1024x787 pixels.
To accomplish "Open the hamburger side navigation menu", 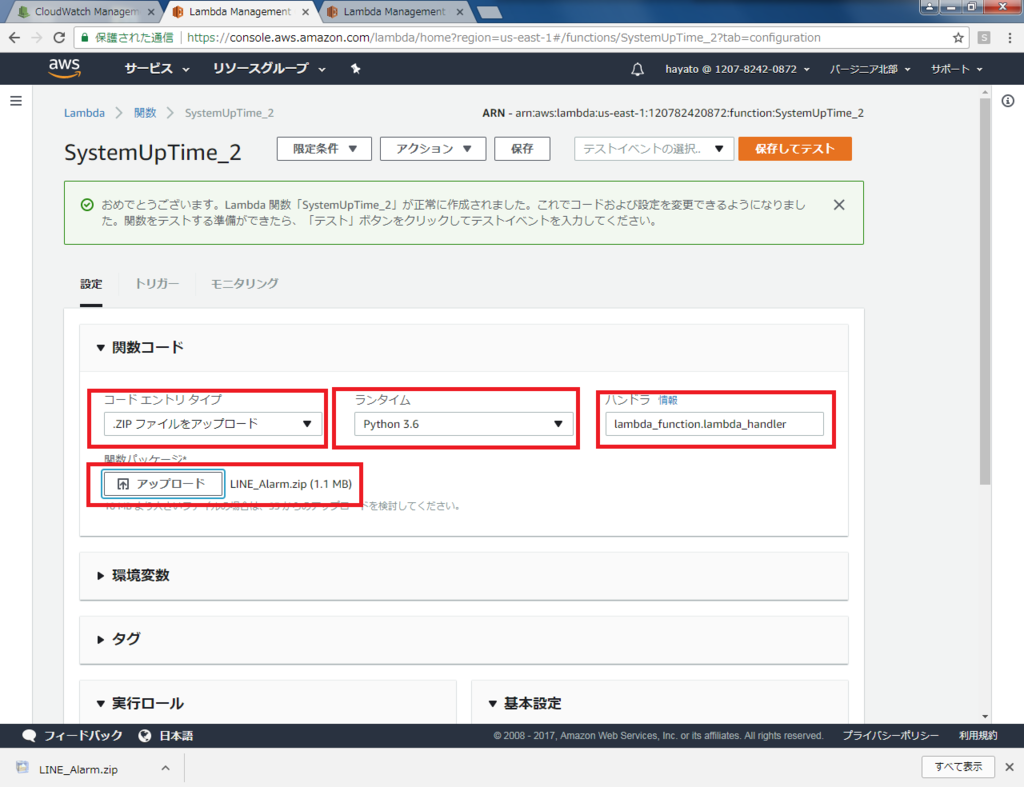I will (16, 101).
